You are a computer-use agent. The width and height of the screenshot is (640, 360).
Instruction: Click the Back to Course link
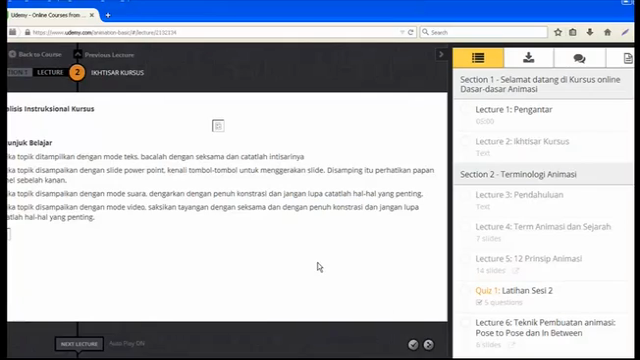36,54
